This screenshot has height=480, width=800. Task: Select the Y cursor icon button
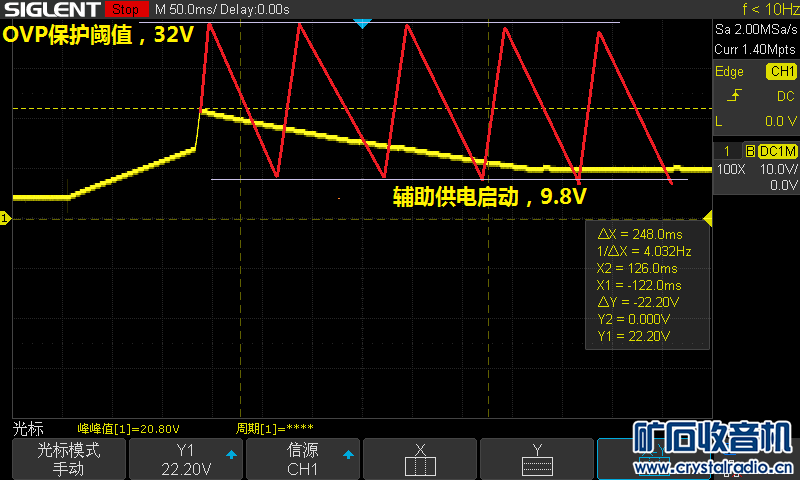point(537,458)
